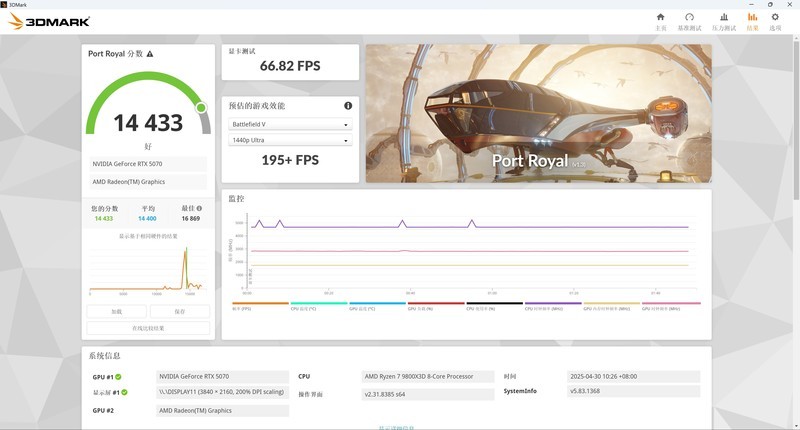
Task: Click the 保存 (Save) button
Action: coord(180,312)
